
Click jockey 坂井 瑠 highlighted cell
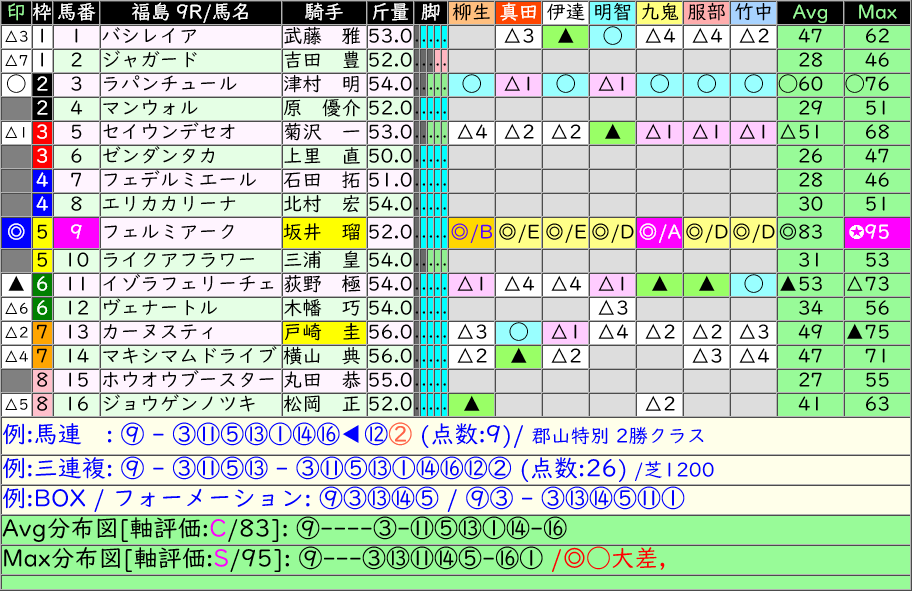(324, 232)
